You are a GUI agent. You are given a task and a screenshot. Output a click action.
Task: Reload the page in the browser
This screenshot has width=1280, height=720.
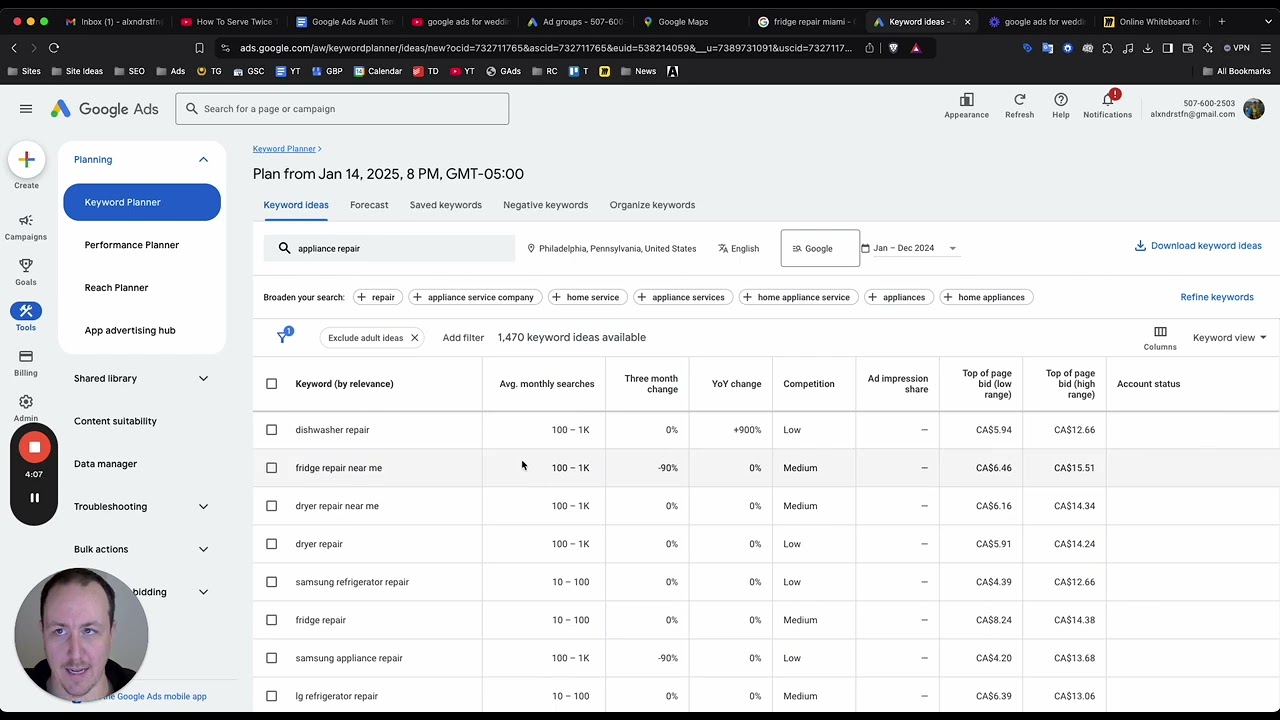54,48
